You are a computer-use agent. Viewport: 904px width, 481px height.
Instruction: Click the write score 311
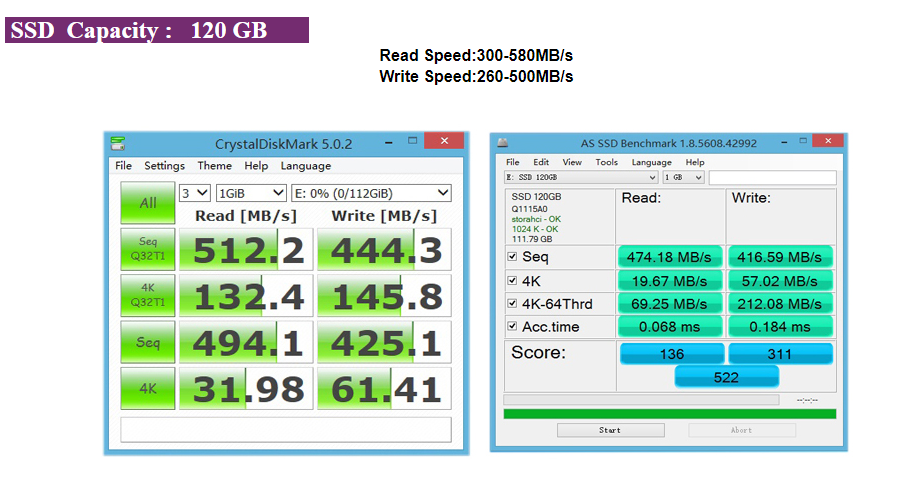point(780,354)
